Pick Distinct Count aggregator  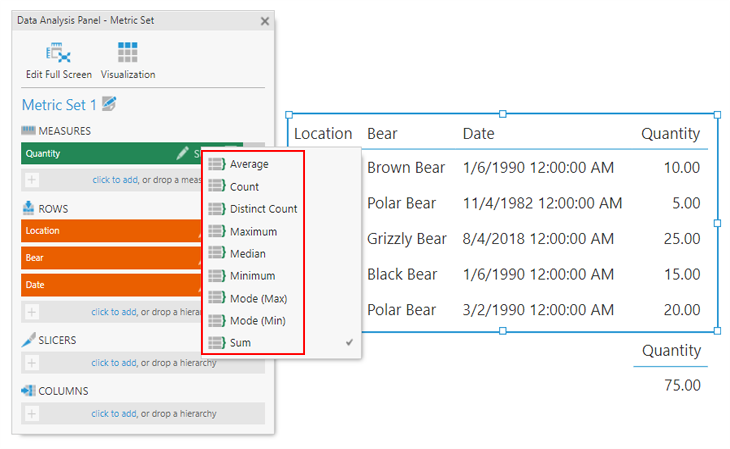click(253, 209)
